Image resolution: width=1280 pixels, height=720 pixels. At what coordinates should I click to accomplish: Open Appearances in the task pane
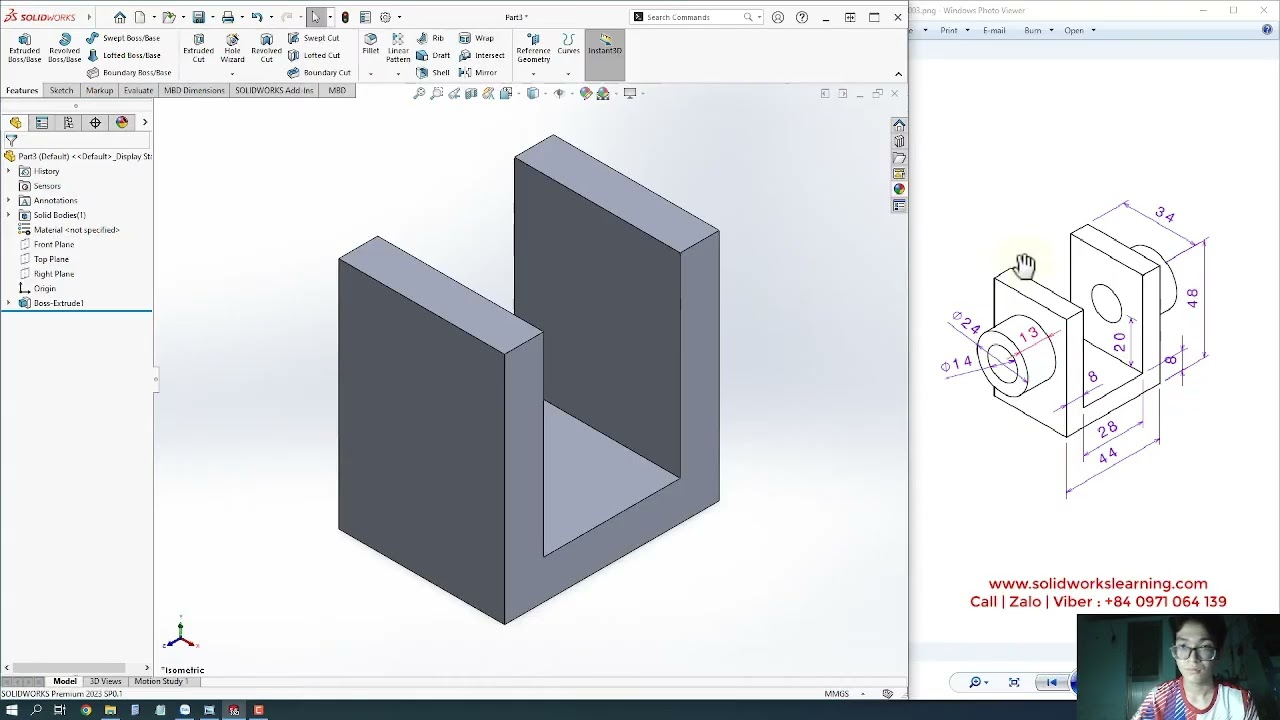899,189
